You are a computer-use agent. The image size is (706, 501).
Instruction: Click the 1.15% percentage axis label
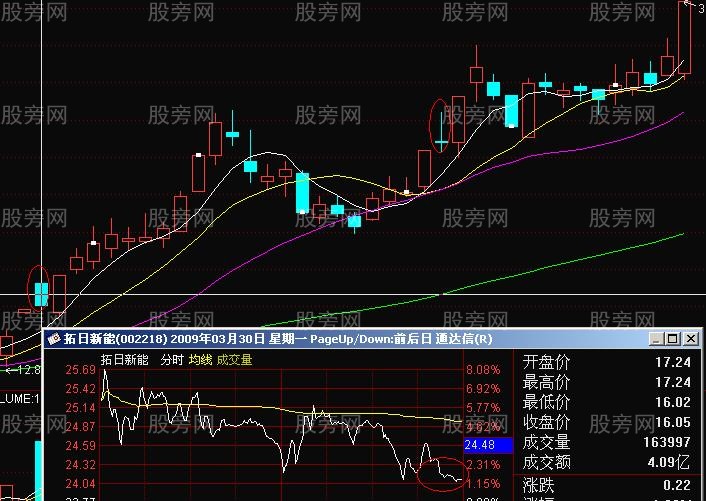tap(483, 484)
